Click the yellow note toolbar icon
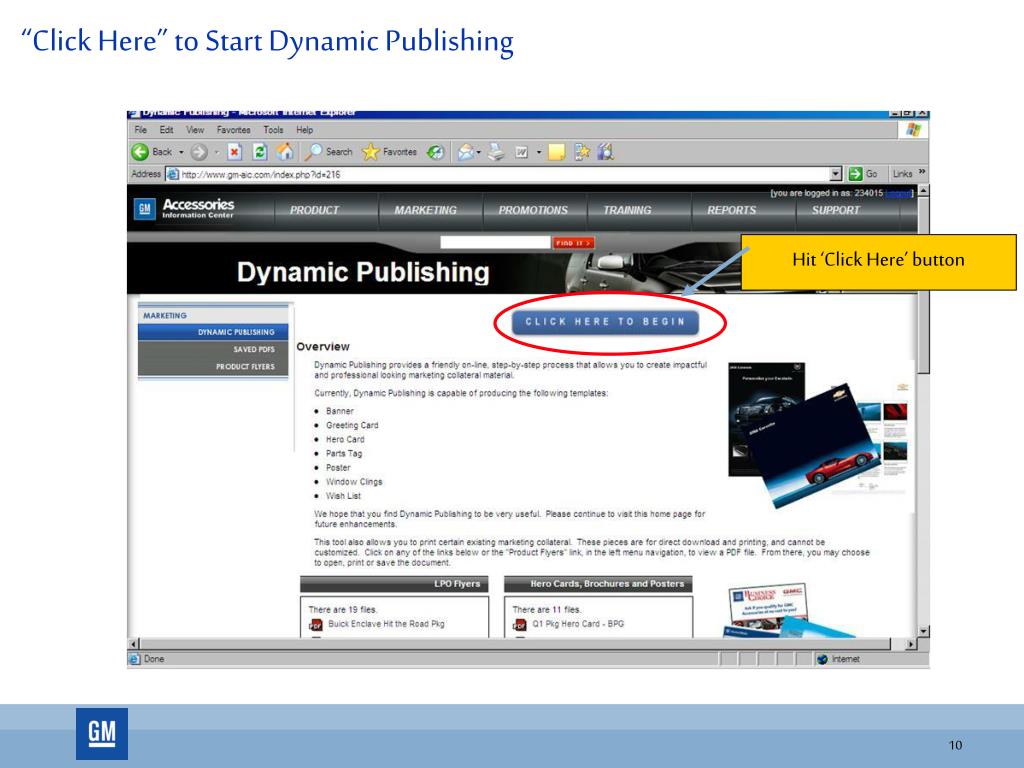 tap(556, 152)
